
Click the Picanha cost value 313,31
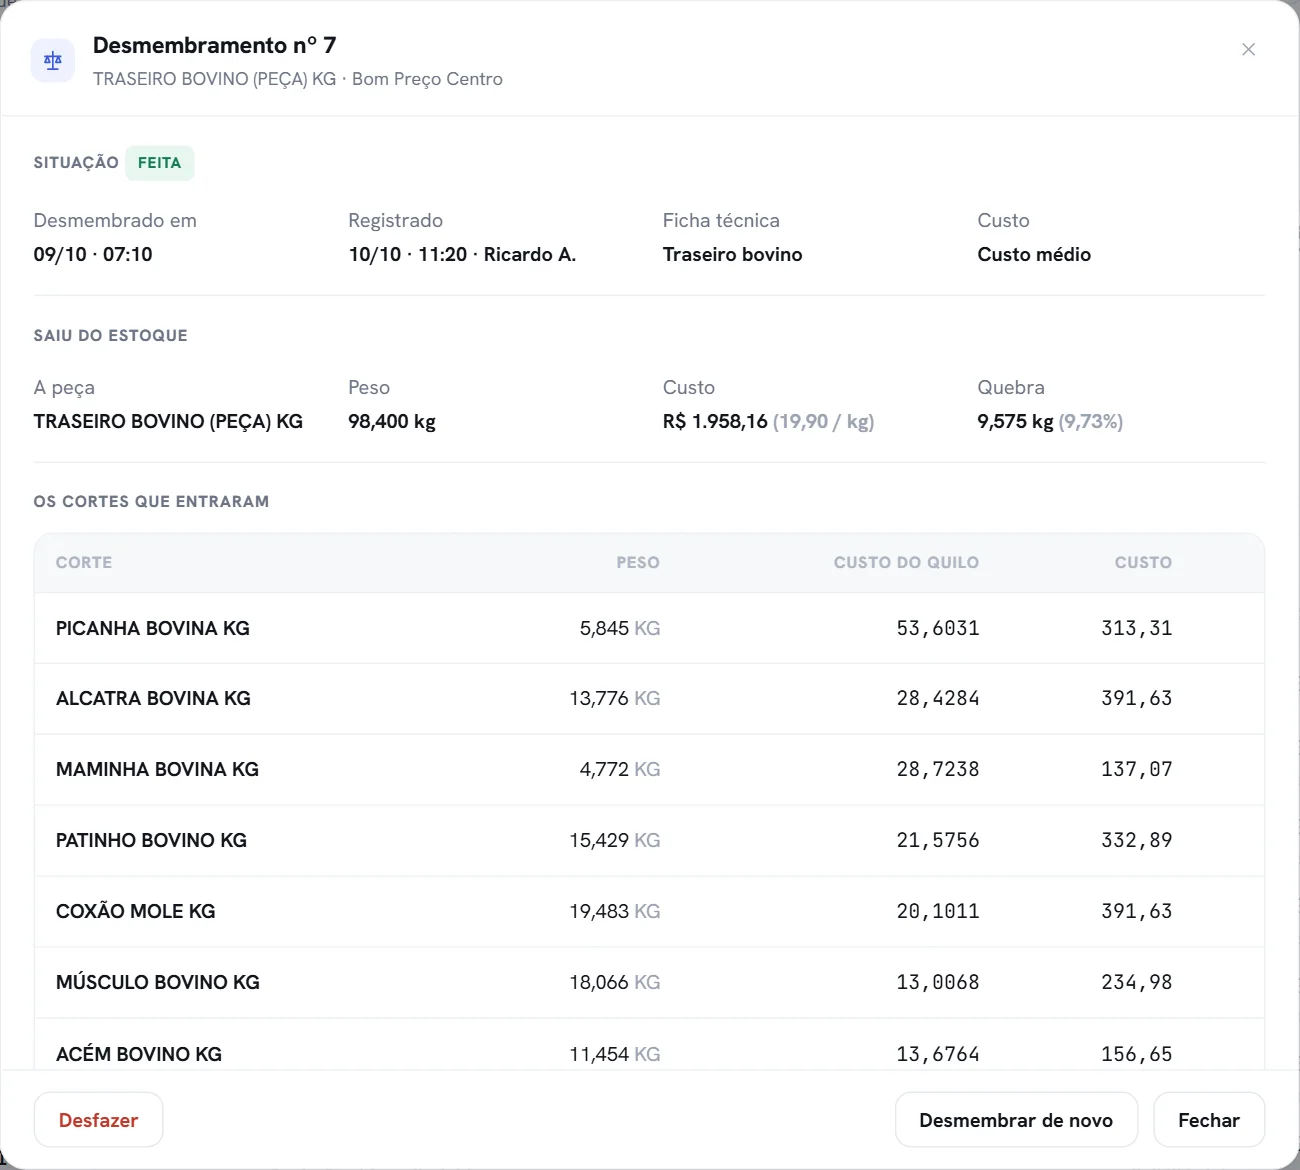[x=1137, y=628]
